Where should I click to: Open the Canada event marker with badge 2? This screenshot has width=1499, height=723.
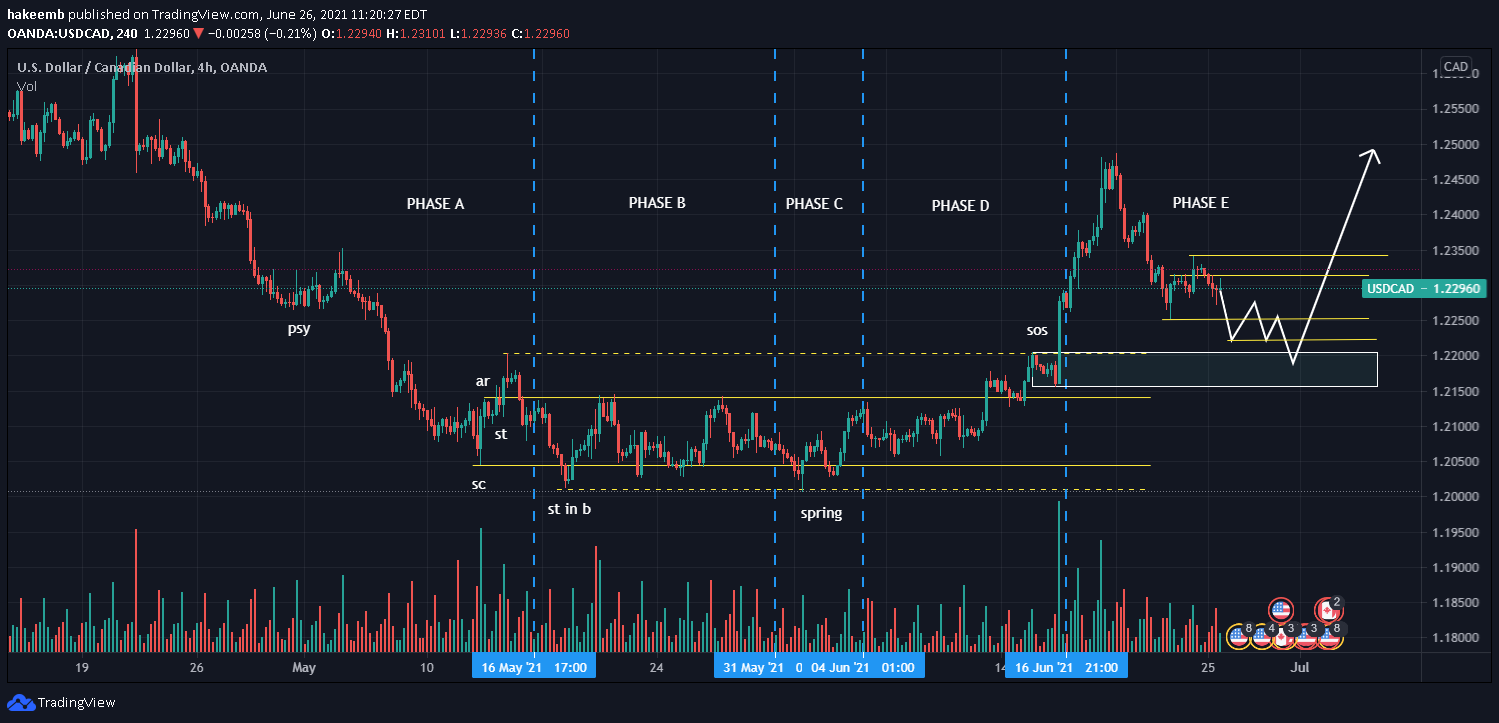point(1328,609)
